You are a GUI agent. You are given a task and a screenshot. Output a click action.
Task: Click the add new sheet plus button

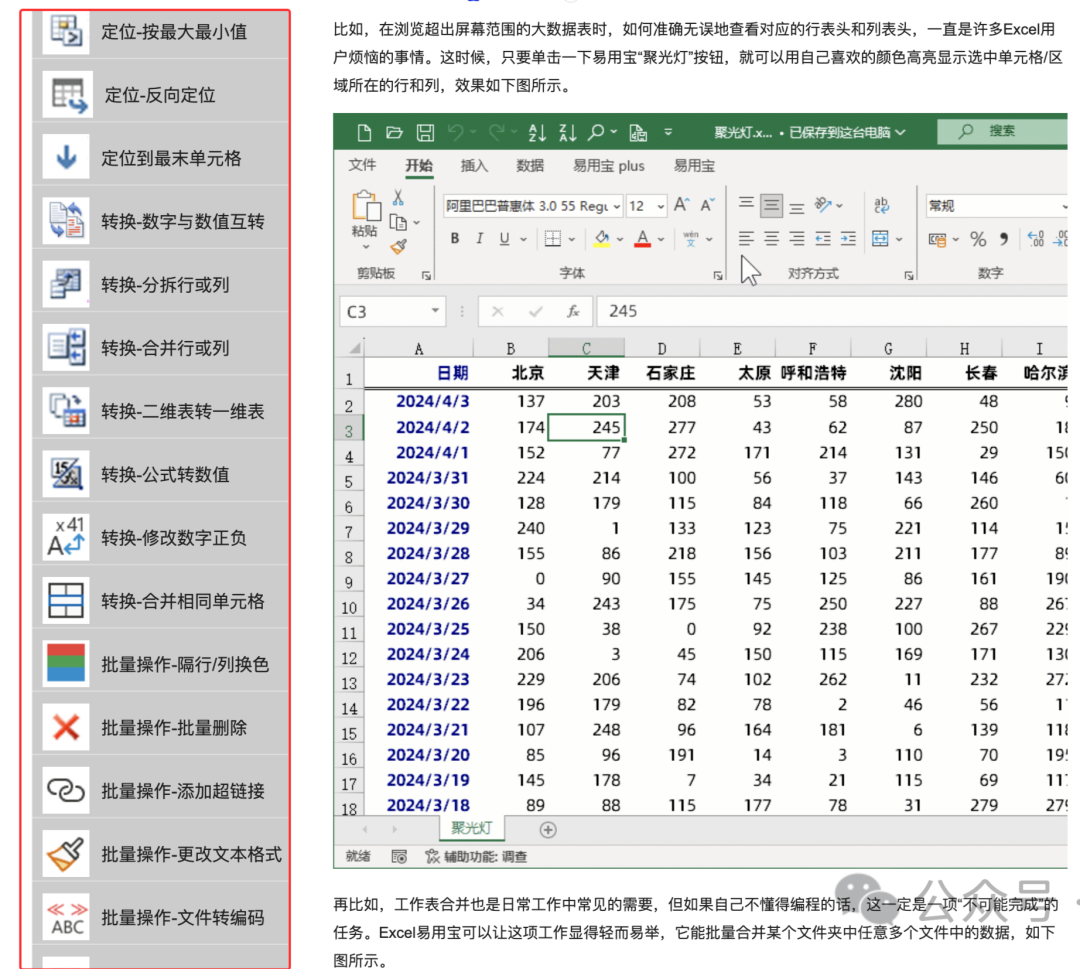click(548, 830)
